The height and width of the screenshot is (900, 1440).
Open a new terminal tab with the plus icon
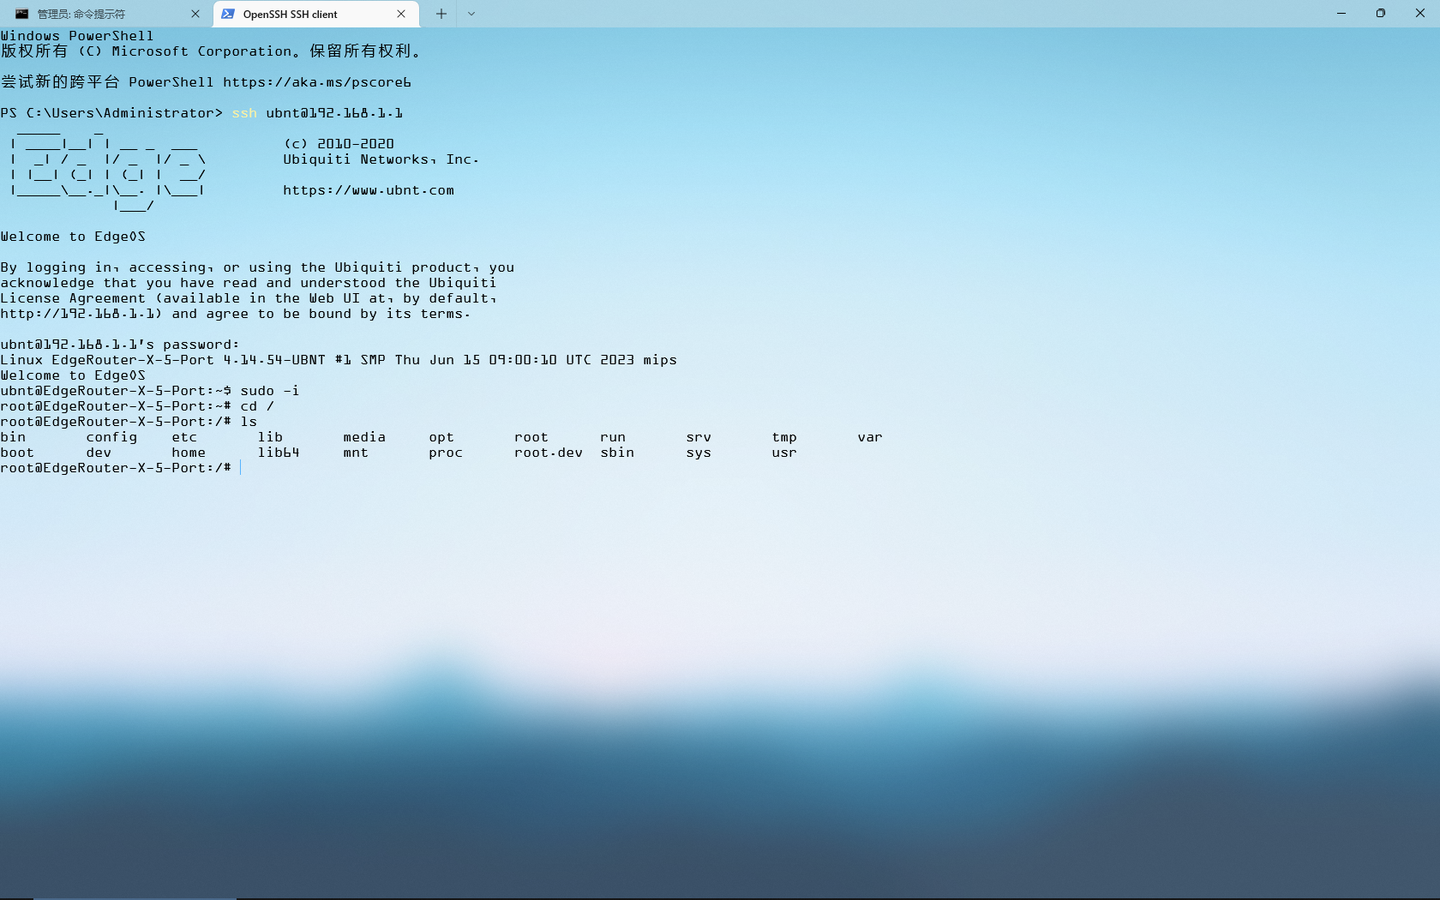click(440, 13)
